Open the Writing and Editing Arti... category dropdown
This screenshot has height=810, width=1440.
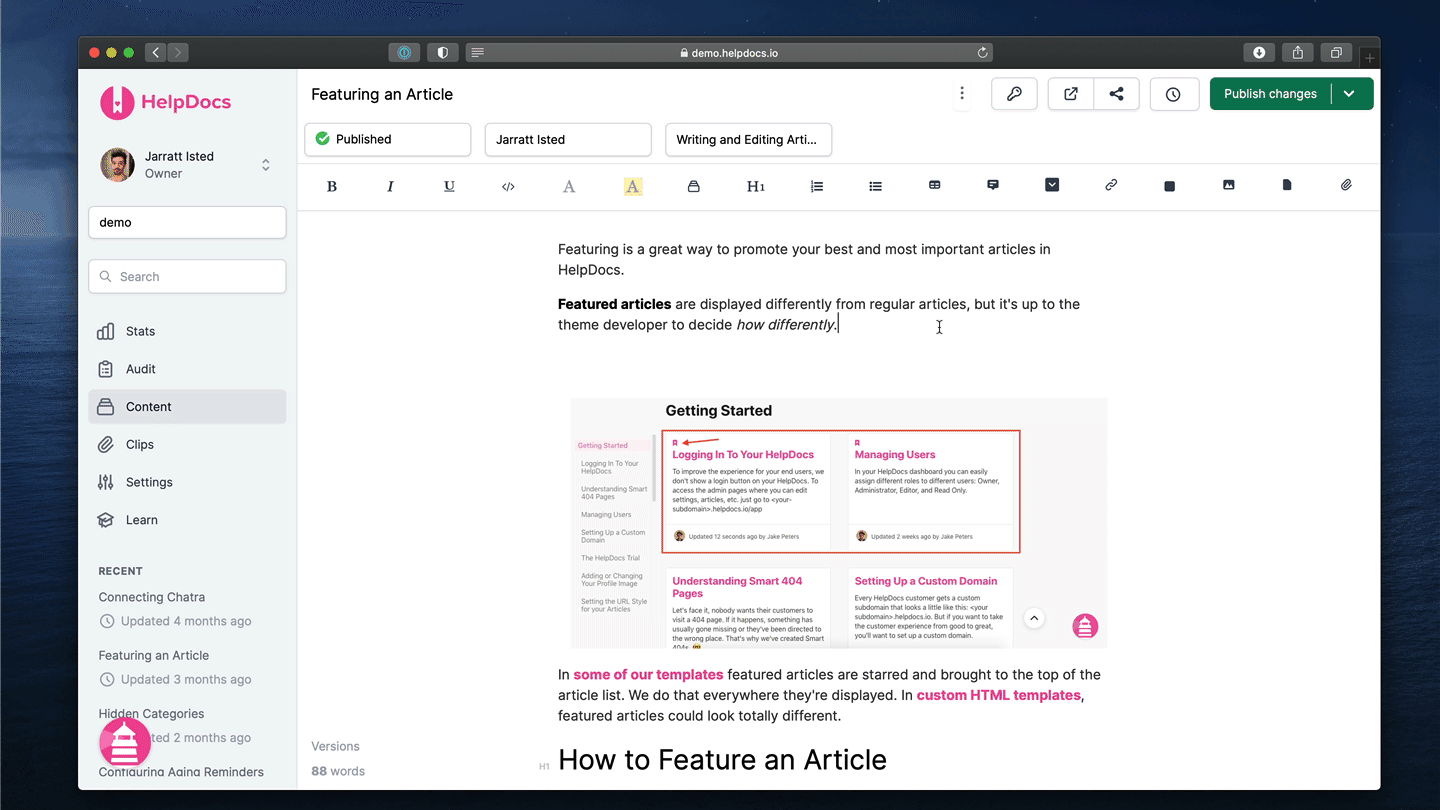point(748,139)
